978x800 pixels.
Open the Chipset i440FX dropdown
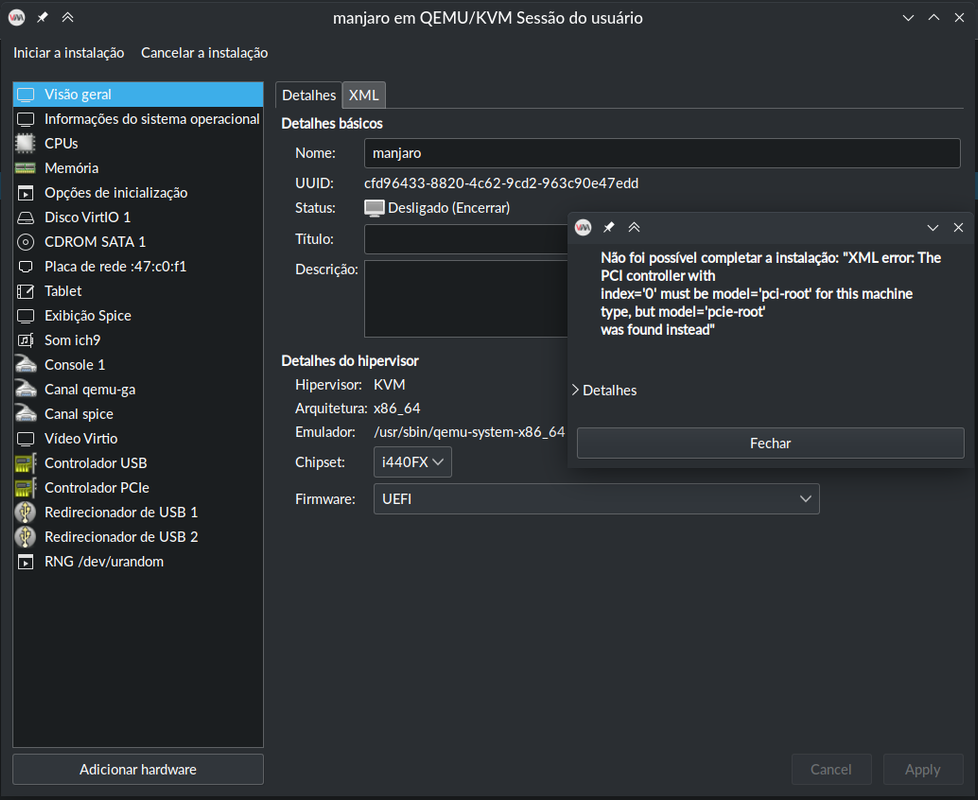tap(412, 462)
